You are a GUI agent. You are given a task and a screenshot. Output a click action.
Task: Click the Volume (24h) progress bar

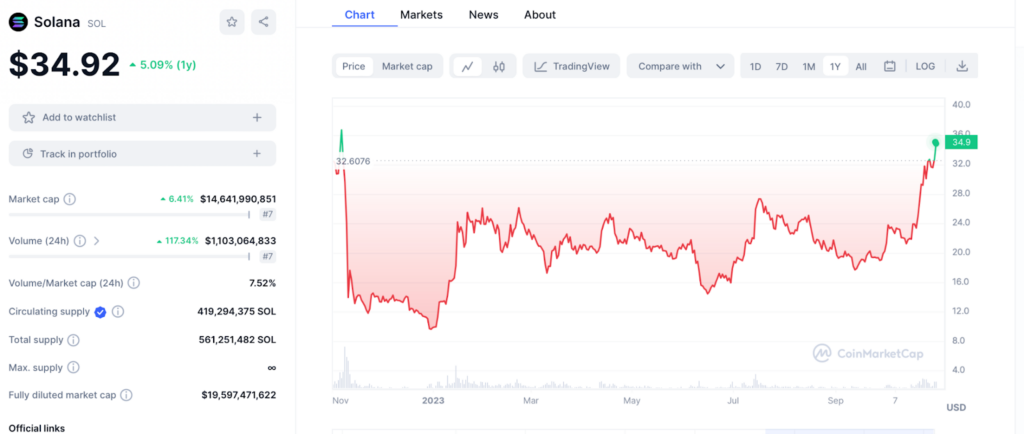click(129, 256)
